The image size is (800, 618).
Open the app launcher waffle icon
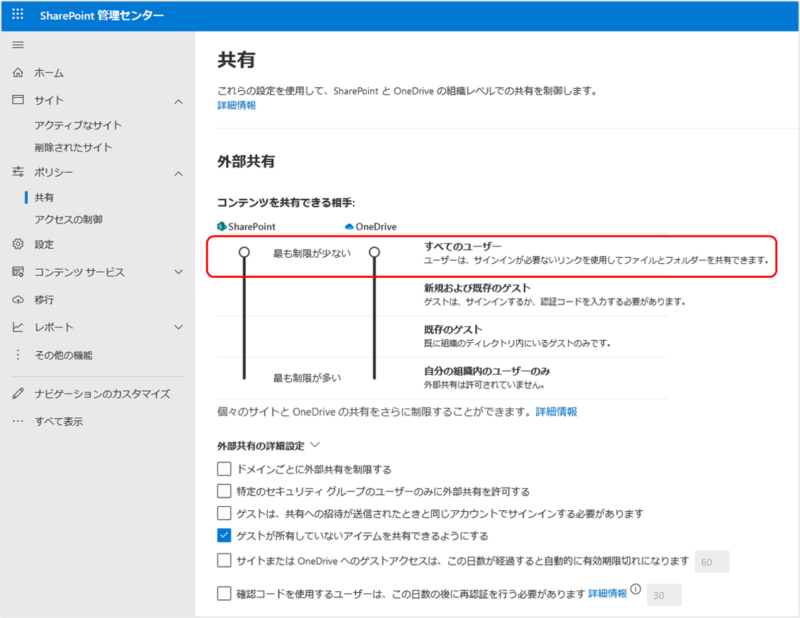[18, 16]
